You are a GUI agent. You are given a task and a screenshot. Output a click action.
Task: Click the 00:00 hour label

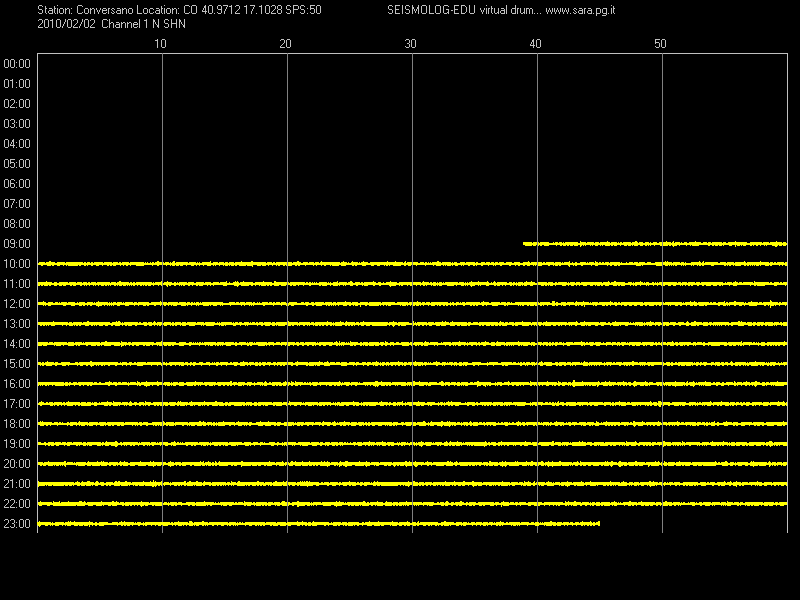click(17, 64)
